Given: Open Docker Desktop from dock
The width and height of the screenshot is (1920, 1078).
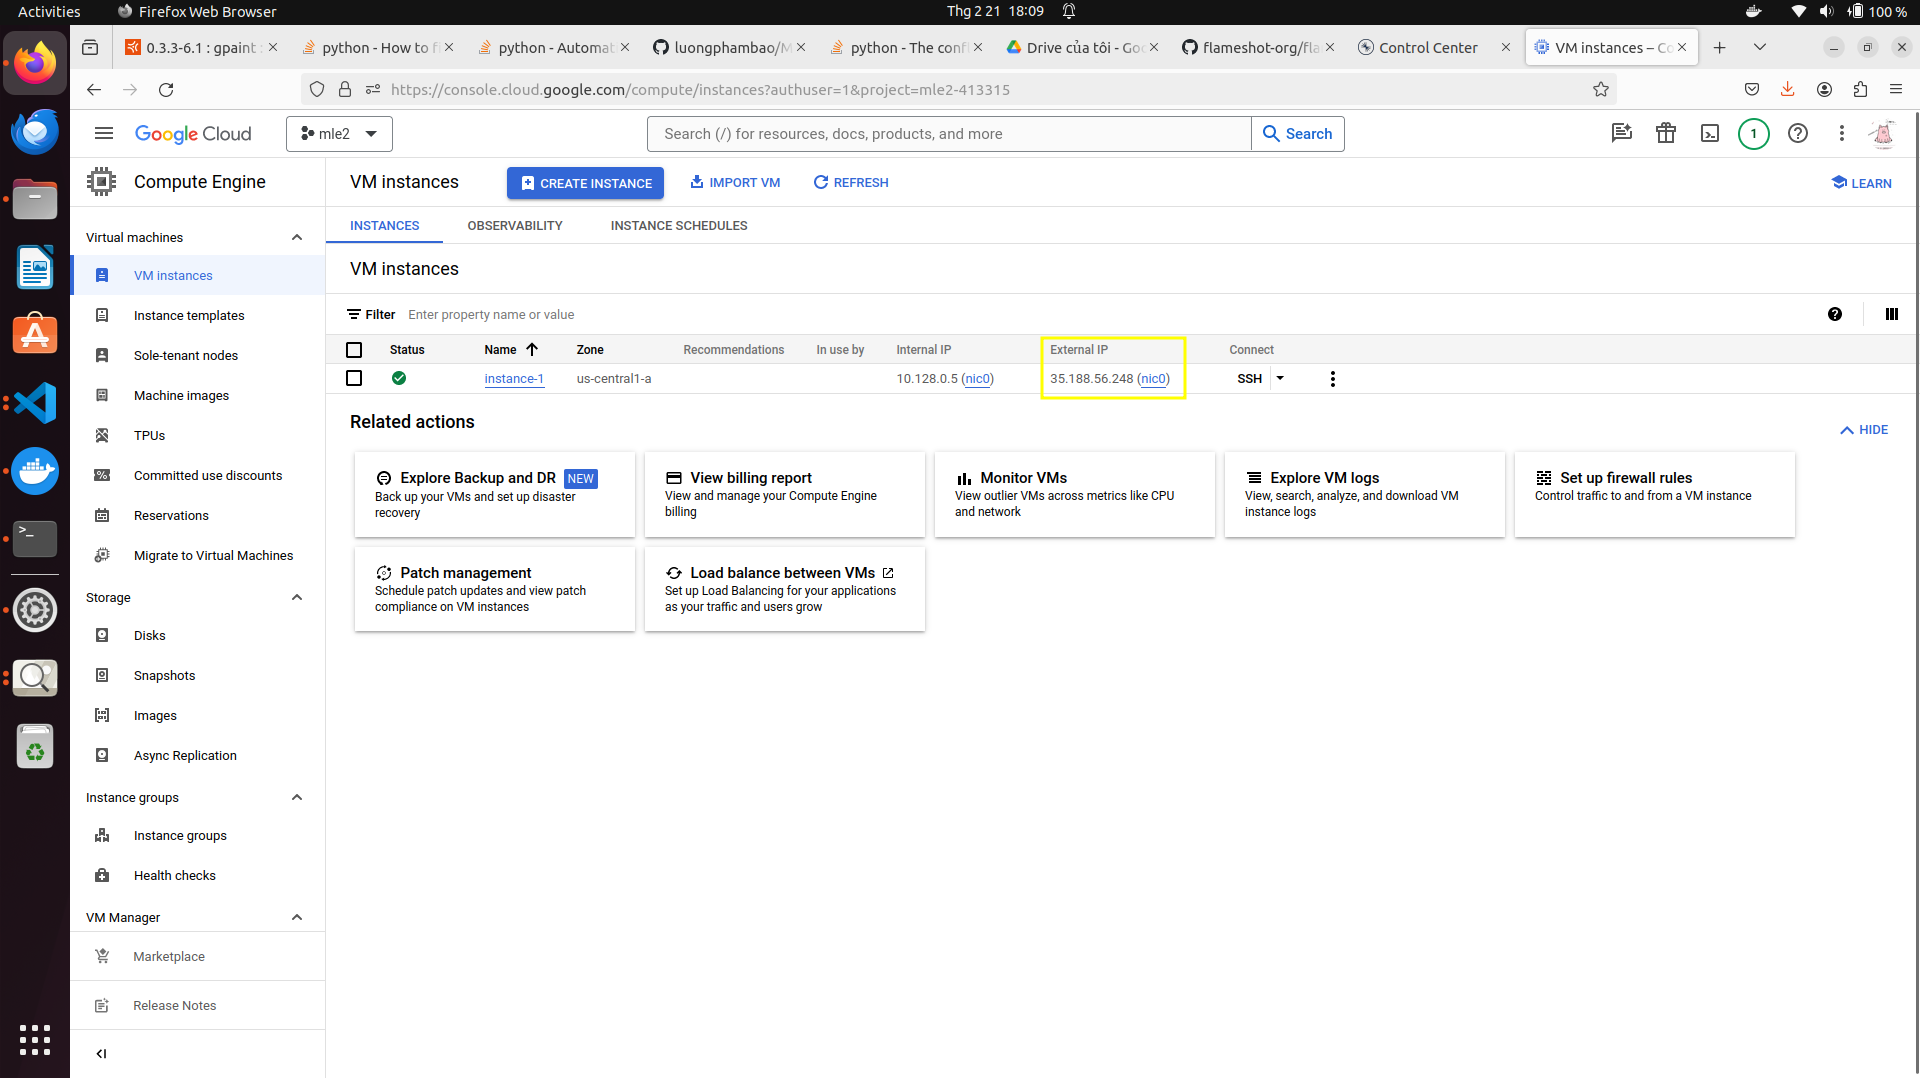Looking at the screenshot, I should (35, 471).
